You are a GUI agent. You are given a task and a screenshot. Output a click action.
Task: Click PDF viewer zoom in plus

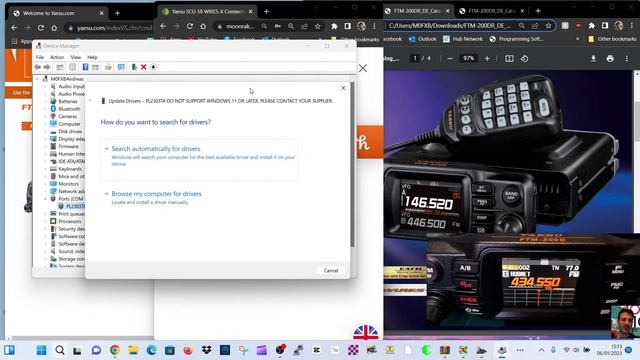tap(487, 59)
